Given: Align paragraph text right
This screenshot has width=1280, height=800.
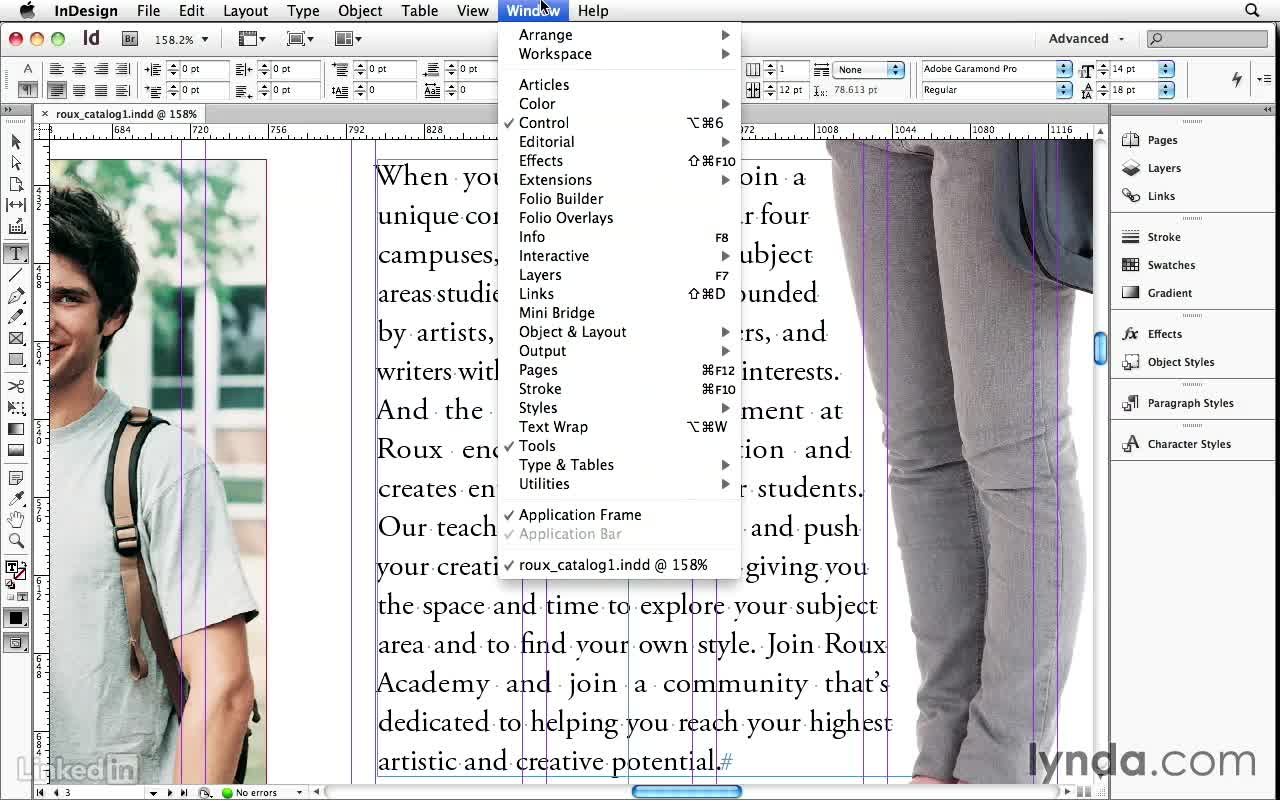Looking at the screenshot, I should click(101, 69).
